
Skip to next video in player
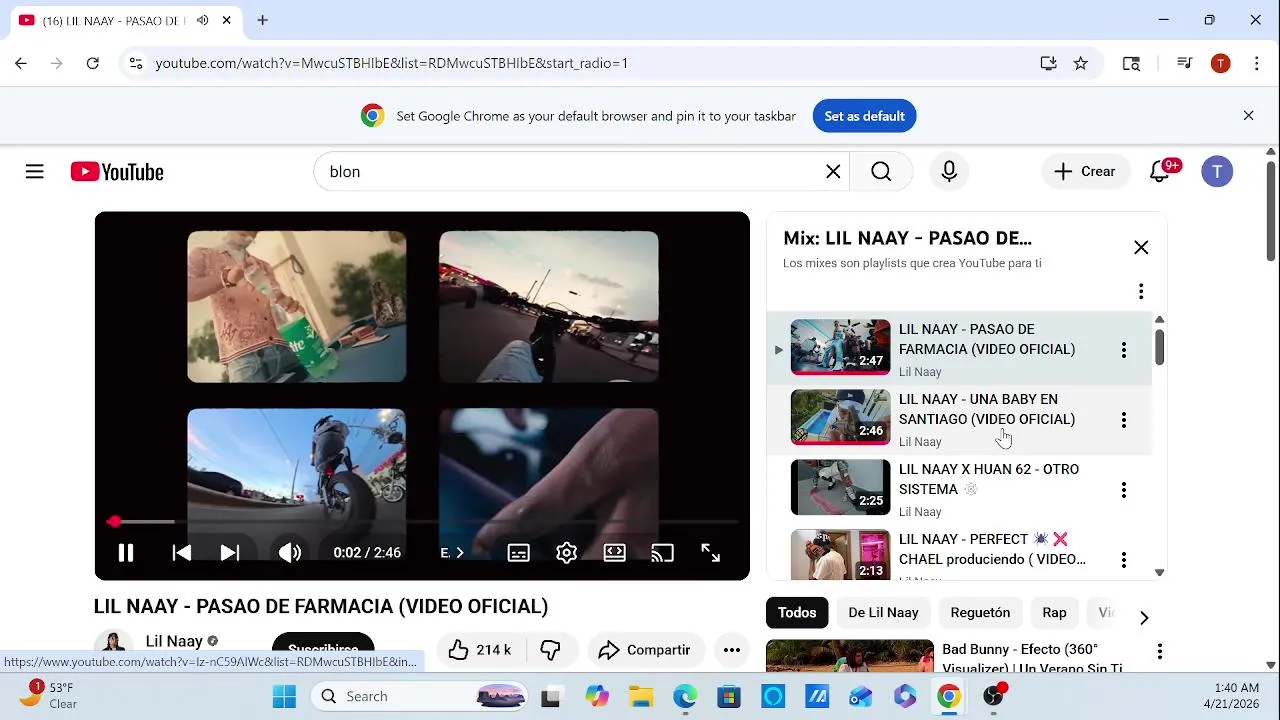229,553
